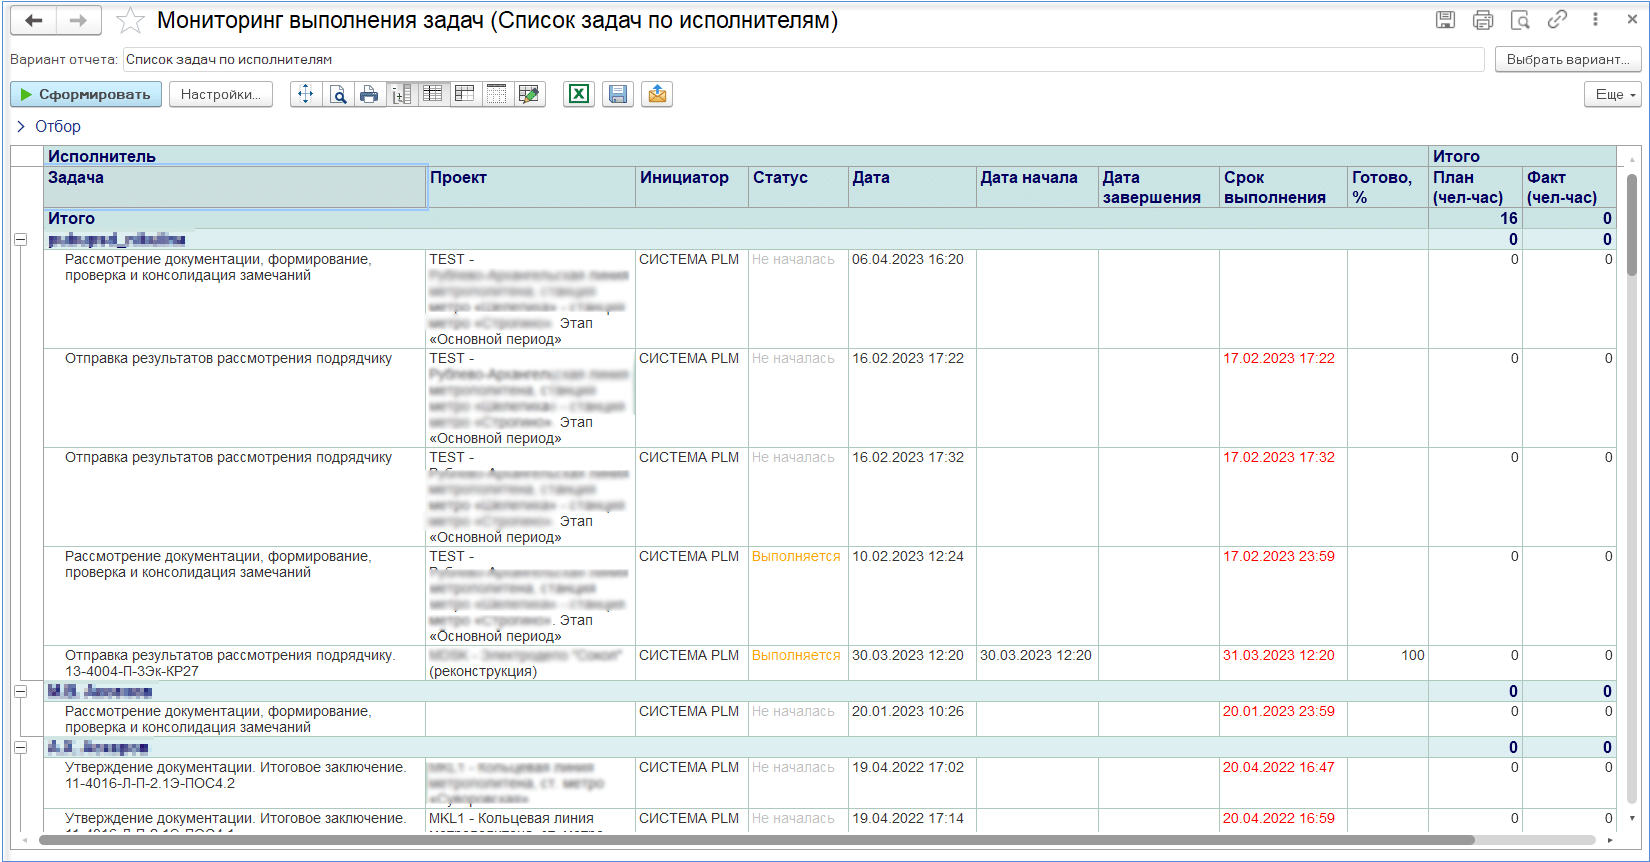Viewport: 1650px width, 862px height.
Task: Open the Еще dropdown menu
Action: click(x=1612, y=94)
